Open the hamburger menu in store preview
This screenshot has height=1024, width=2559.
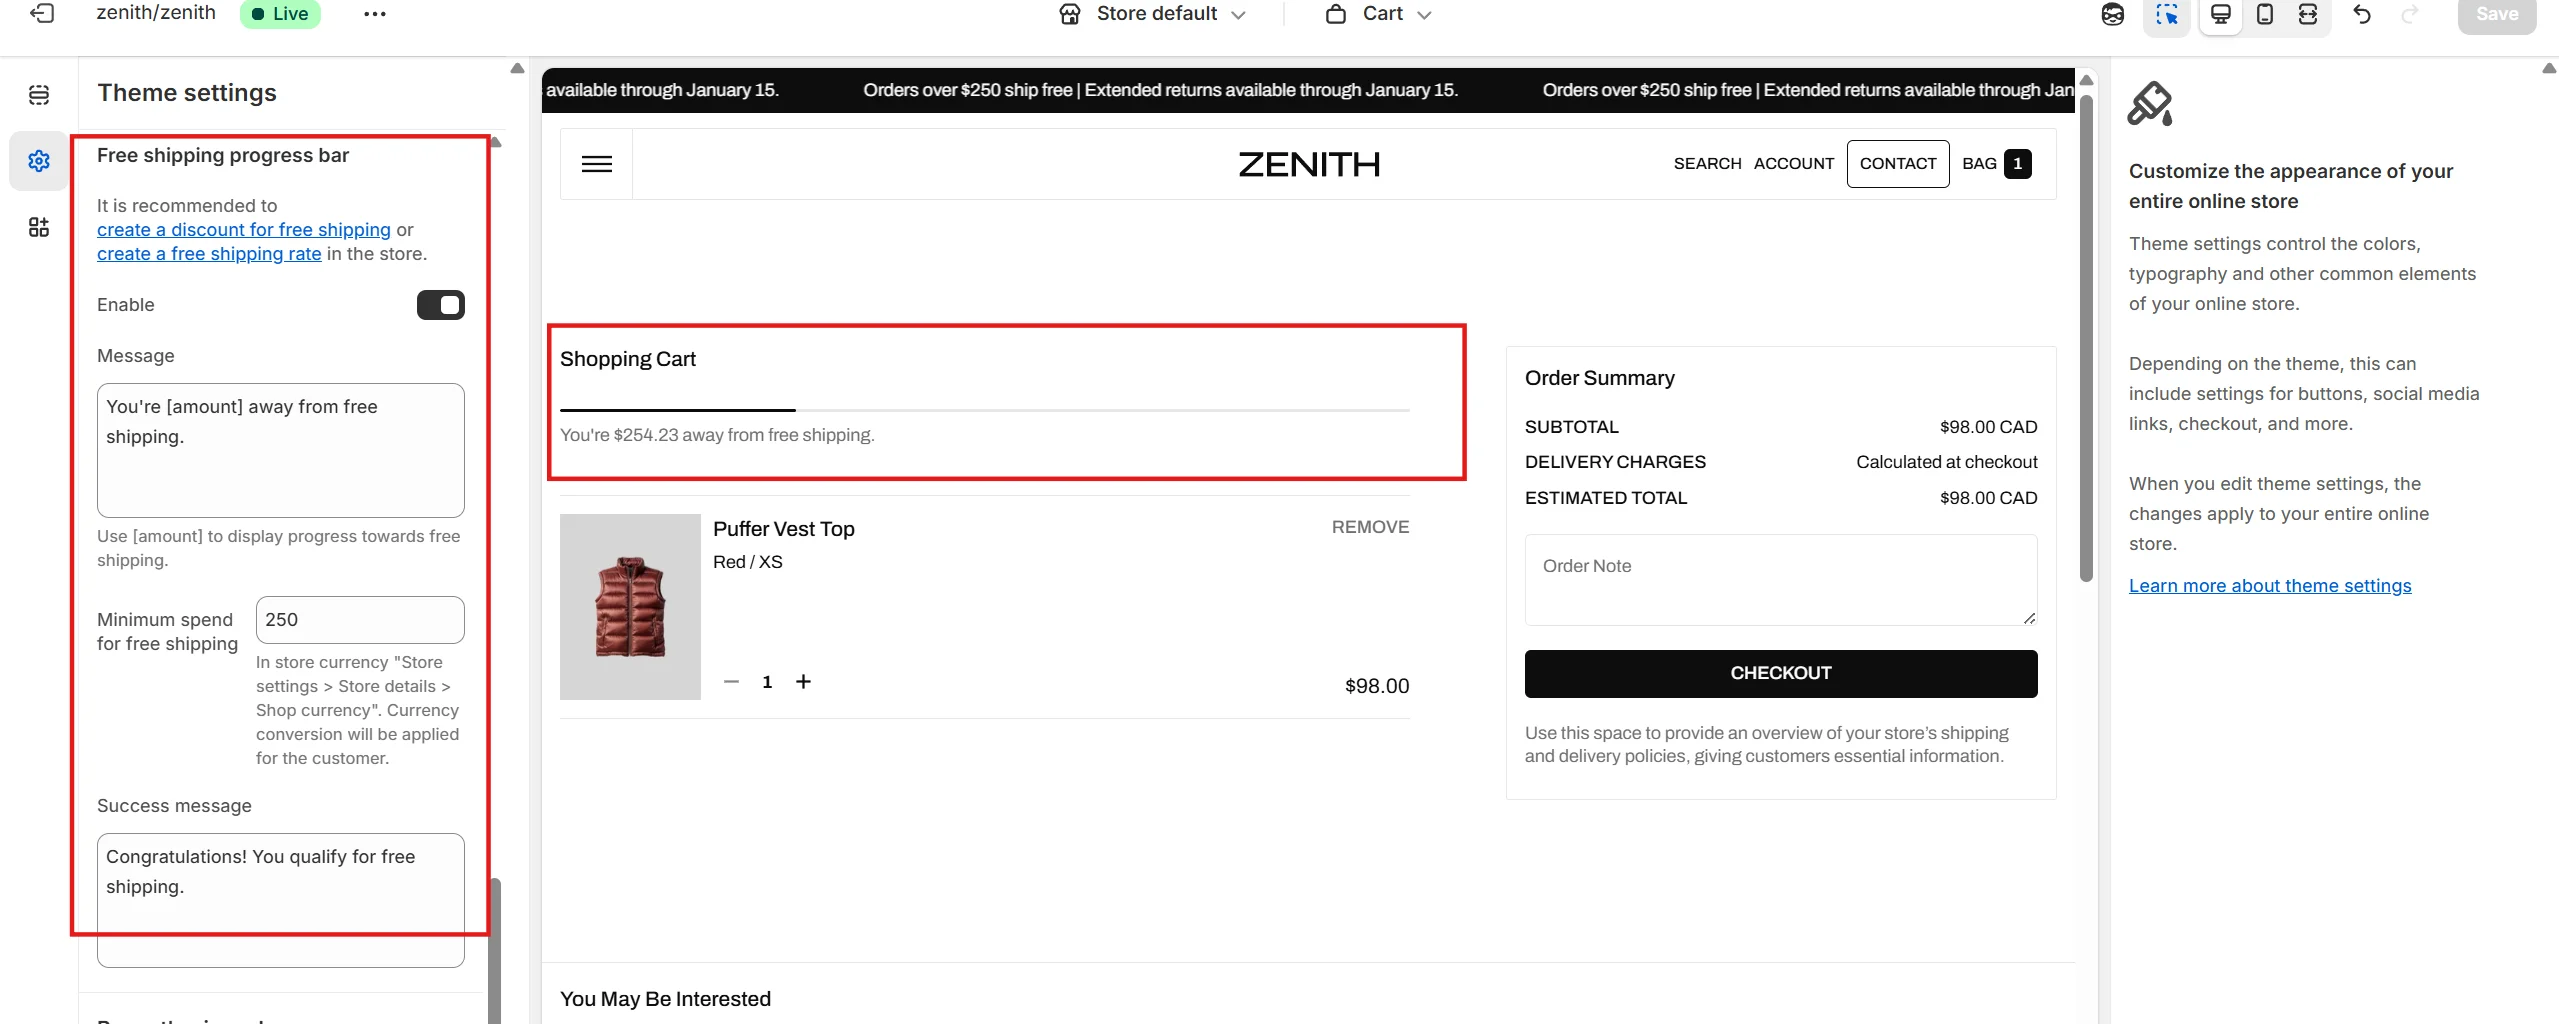(597, 164)
